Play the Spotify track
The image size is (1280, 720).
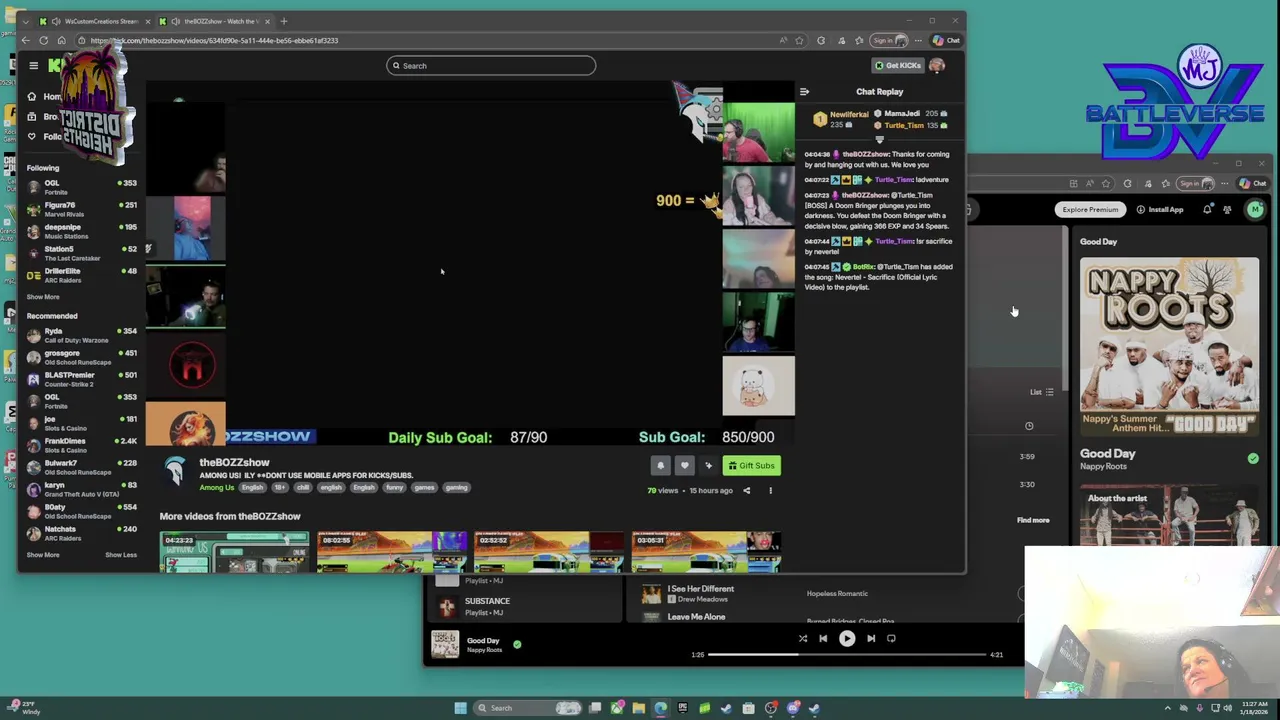847,638
